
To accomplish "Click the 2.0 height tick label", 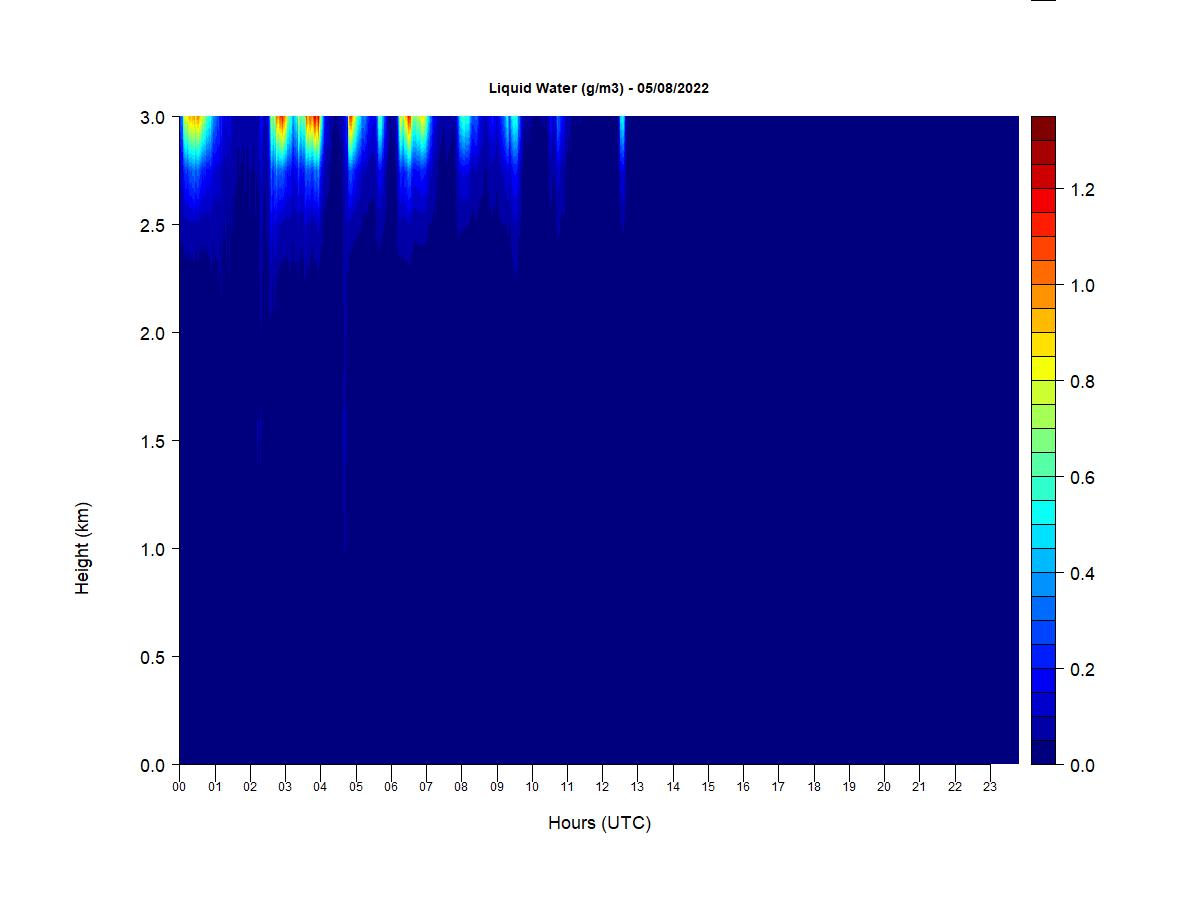I will [153, 333].
